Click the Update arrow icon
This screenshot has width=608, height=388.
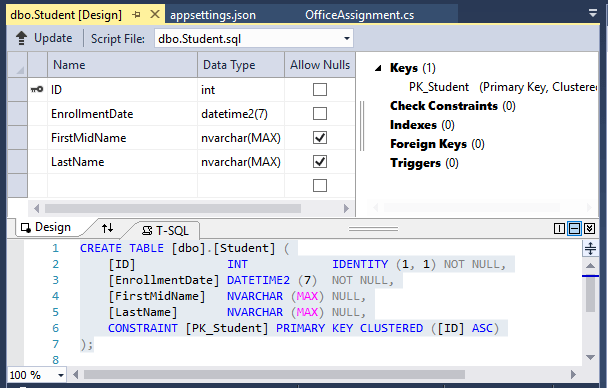click(x=21, y=38)
